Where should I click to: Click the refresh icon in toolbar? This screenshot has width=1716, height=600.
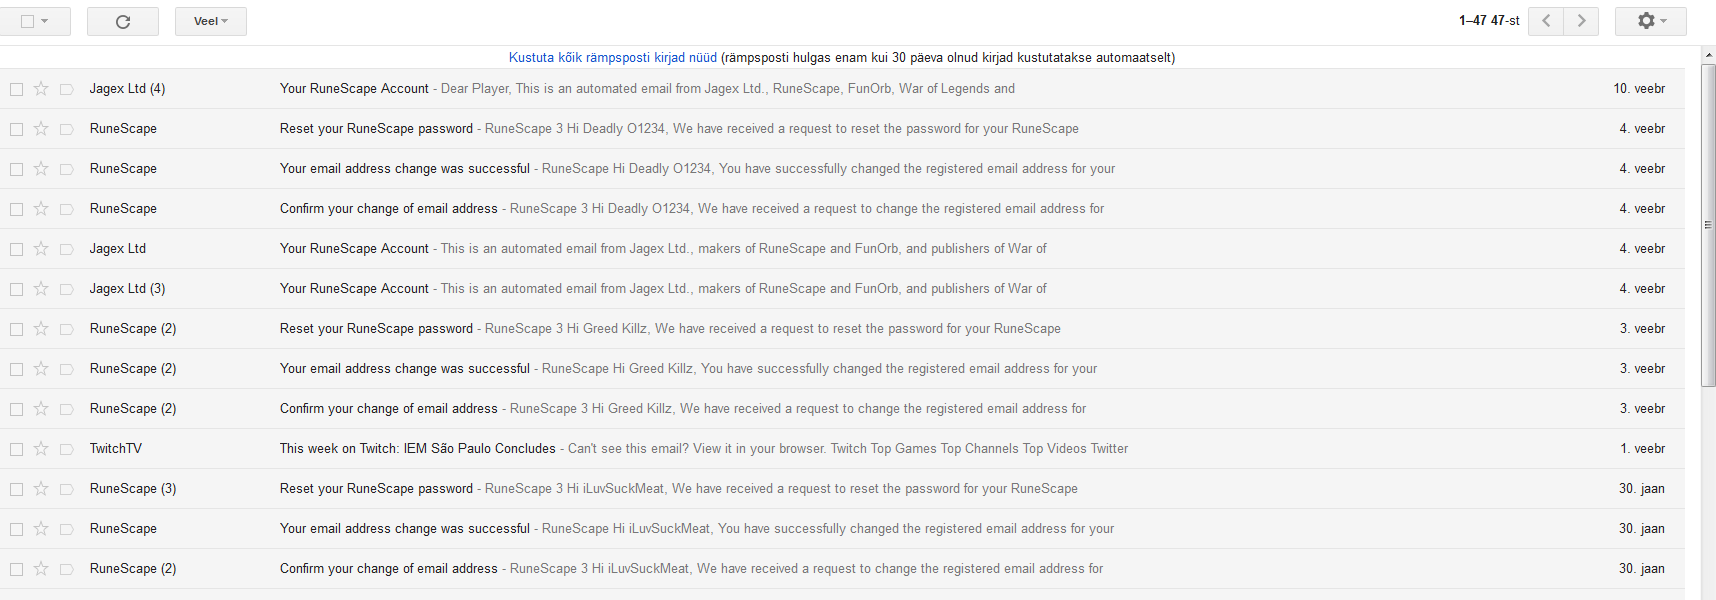tap(123, 21)
